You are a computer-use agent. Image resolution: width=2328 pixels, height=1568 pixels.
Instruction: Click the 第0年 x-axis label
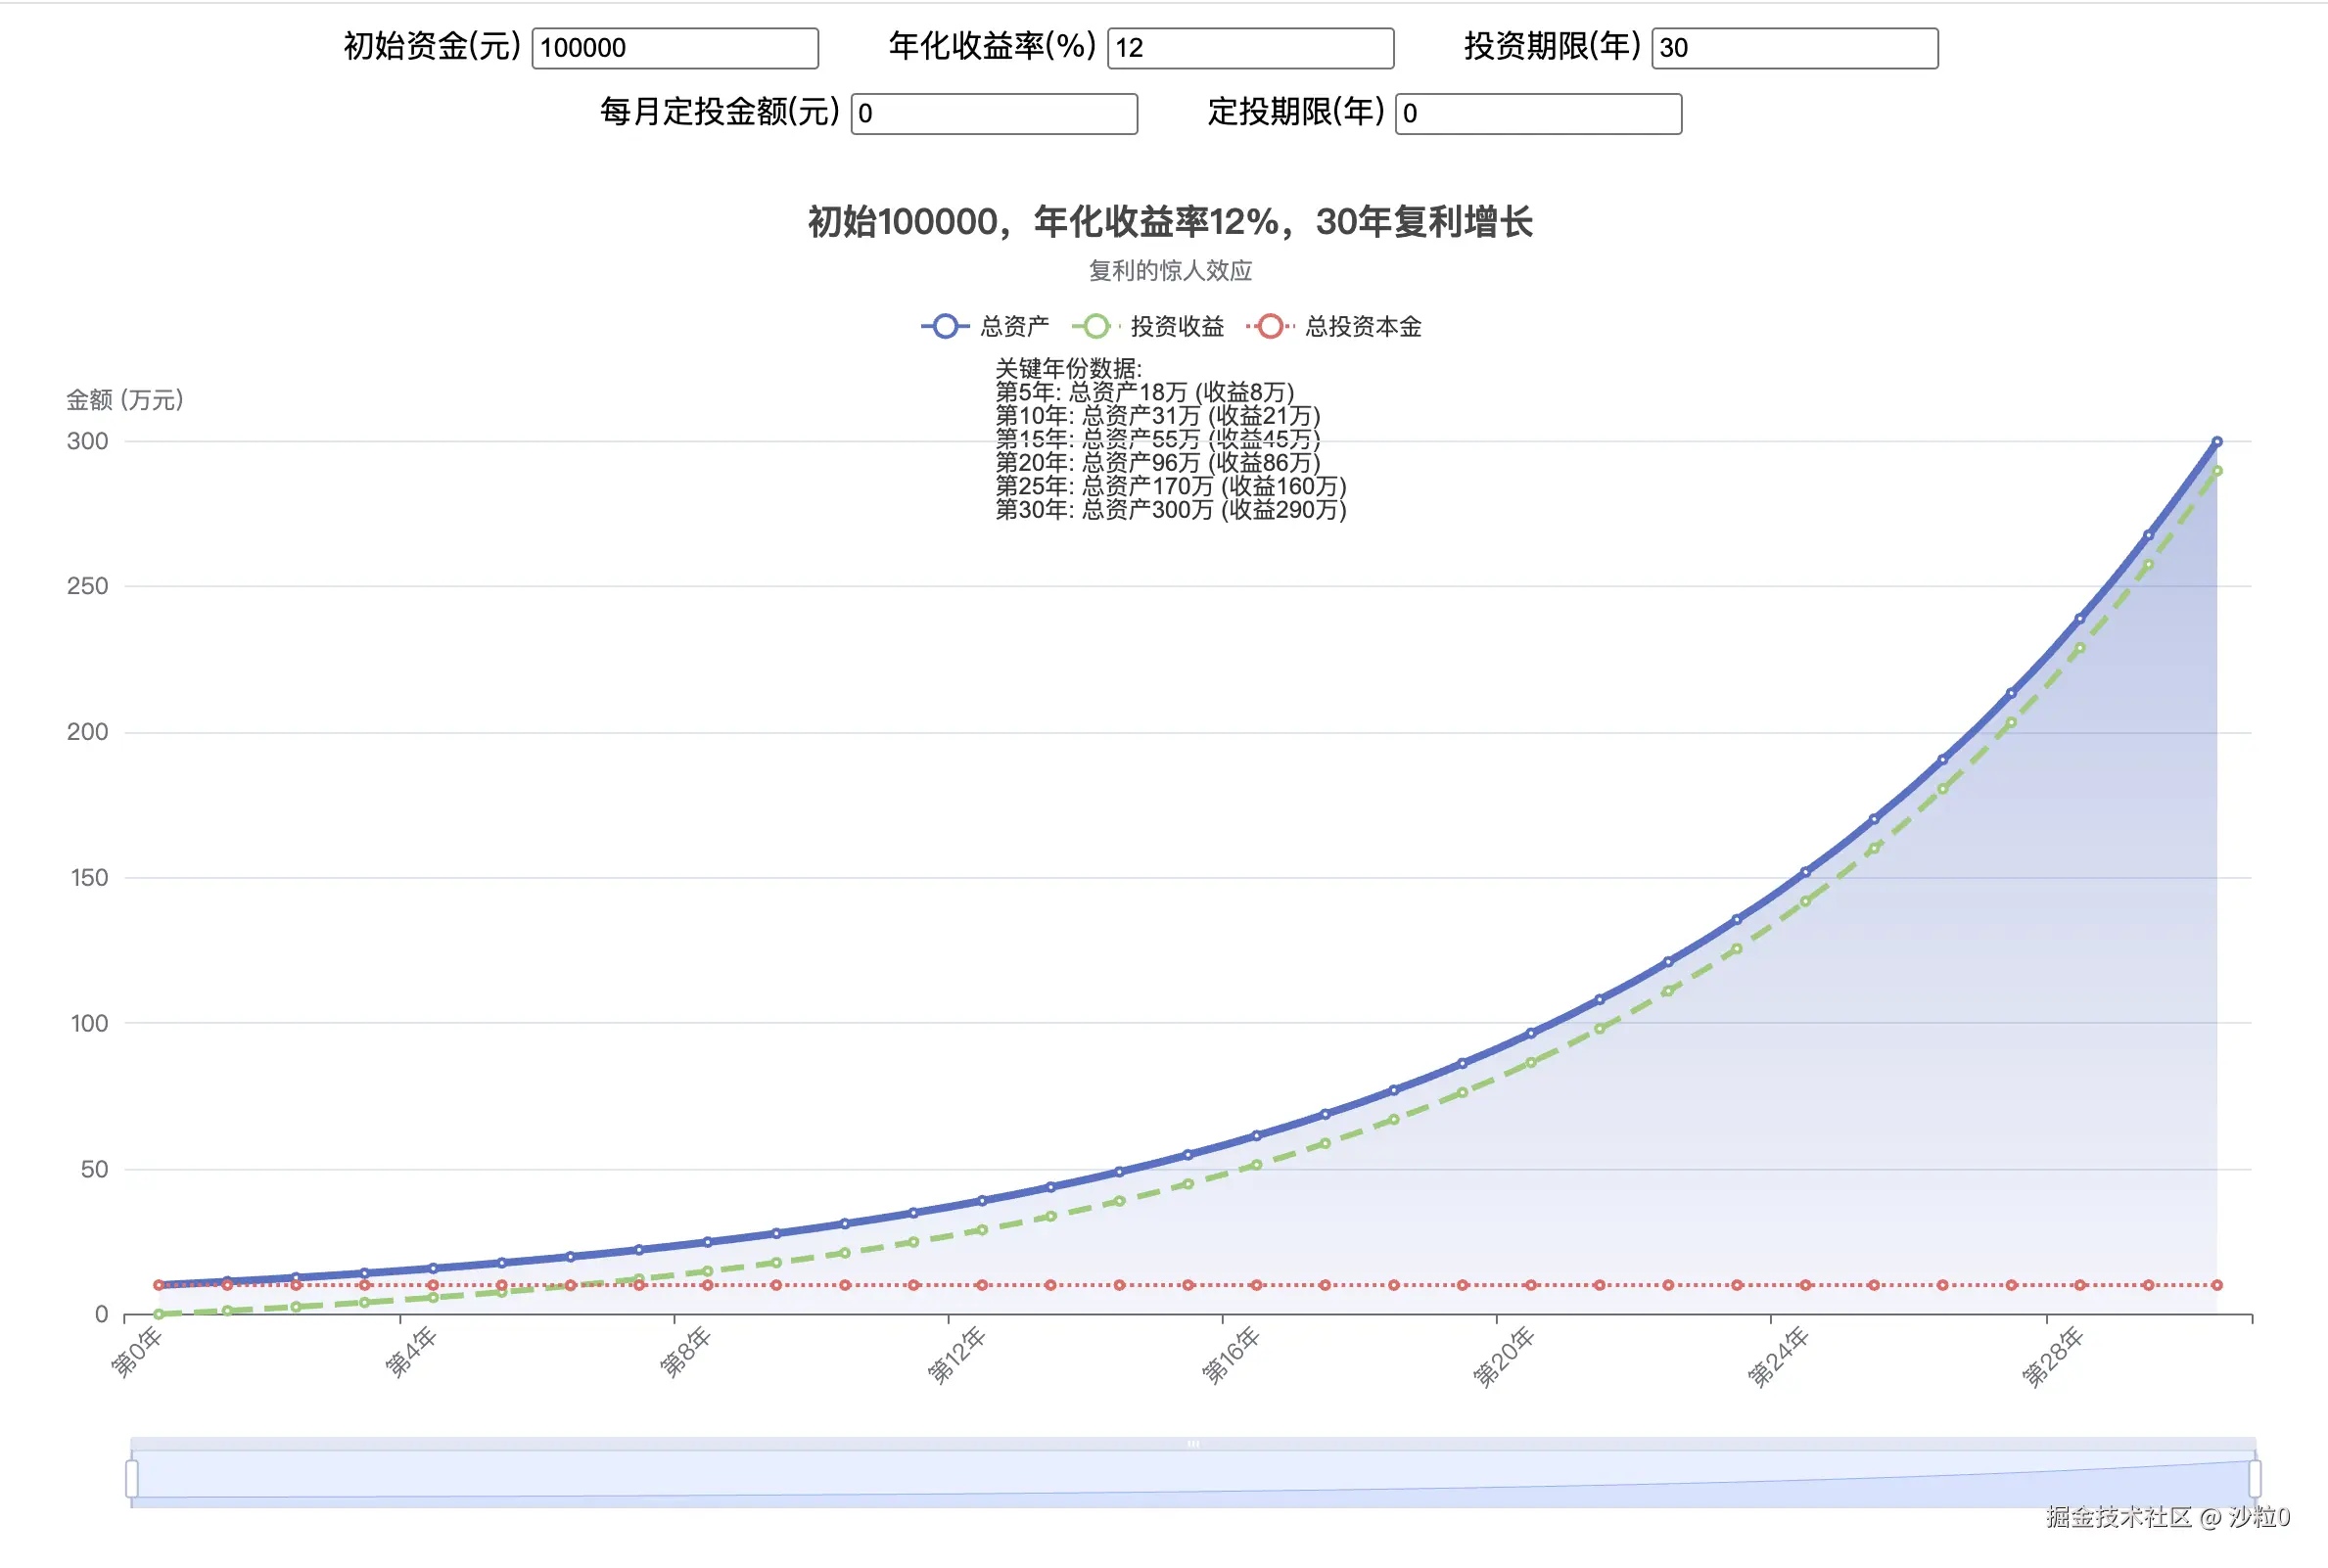point(137,1352)
